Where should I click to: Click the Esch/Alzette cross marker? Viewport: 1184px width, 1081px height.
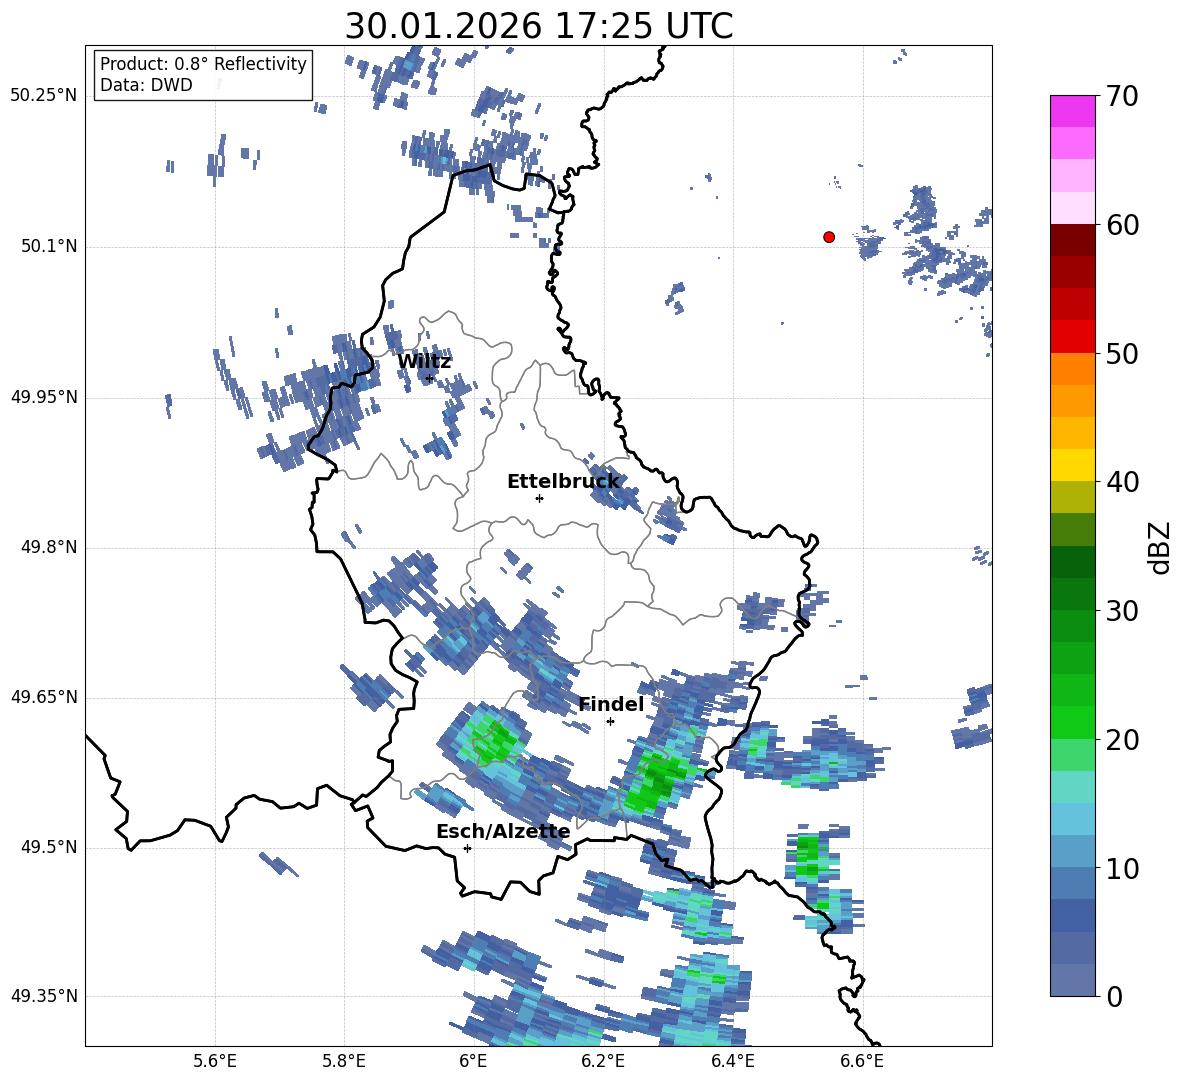[467, 848]
